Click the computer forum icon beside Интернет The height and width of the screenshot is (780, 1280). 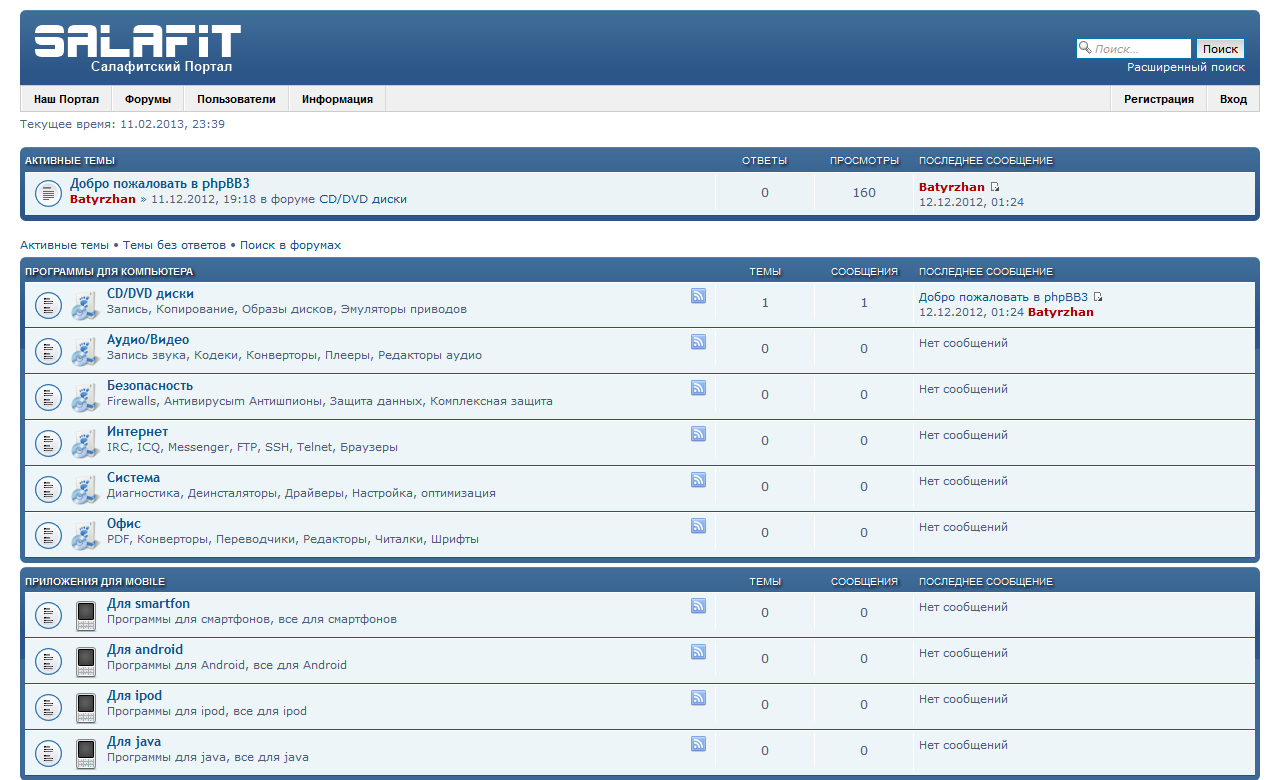(85, 443)
